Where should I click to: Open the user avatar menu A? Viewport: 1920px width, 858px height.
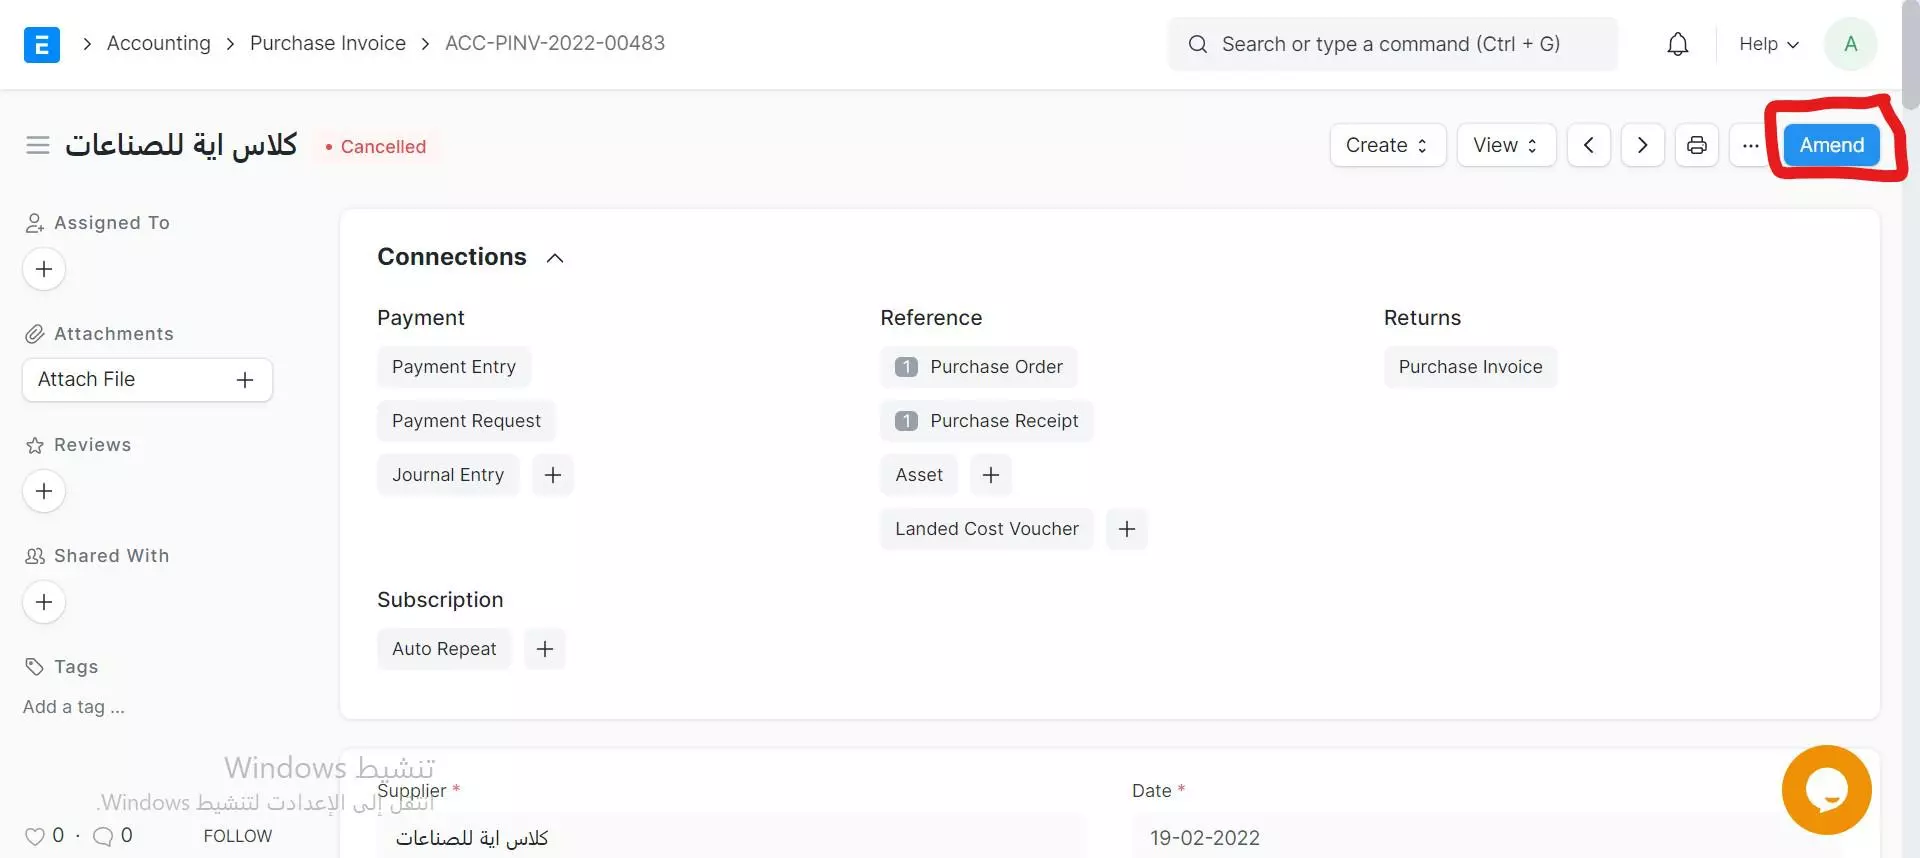(1851, 44)
